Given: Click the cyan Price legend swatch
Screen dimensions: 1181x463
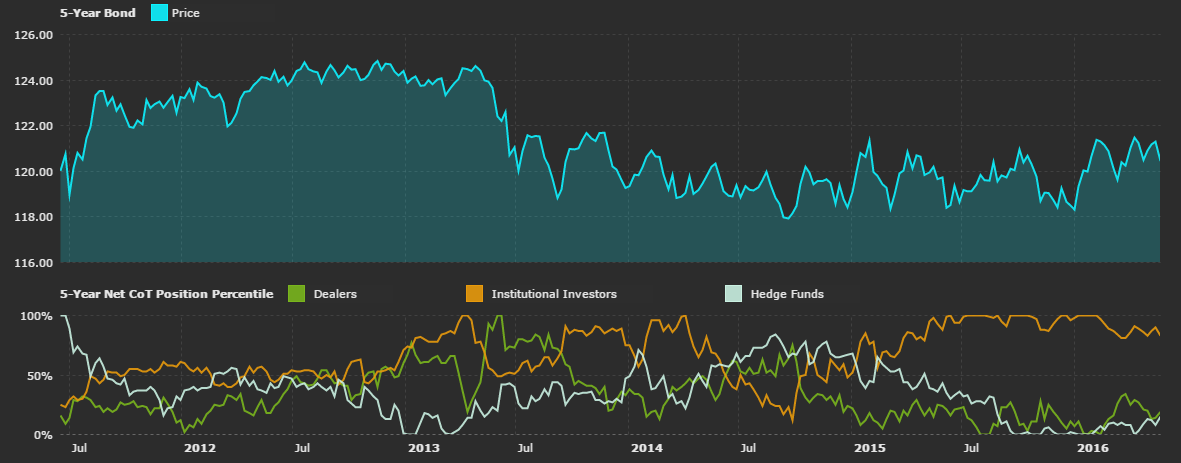Looking at the screenshot, I should (160, 12).
